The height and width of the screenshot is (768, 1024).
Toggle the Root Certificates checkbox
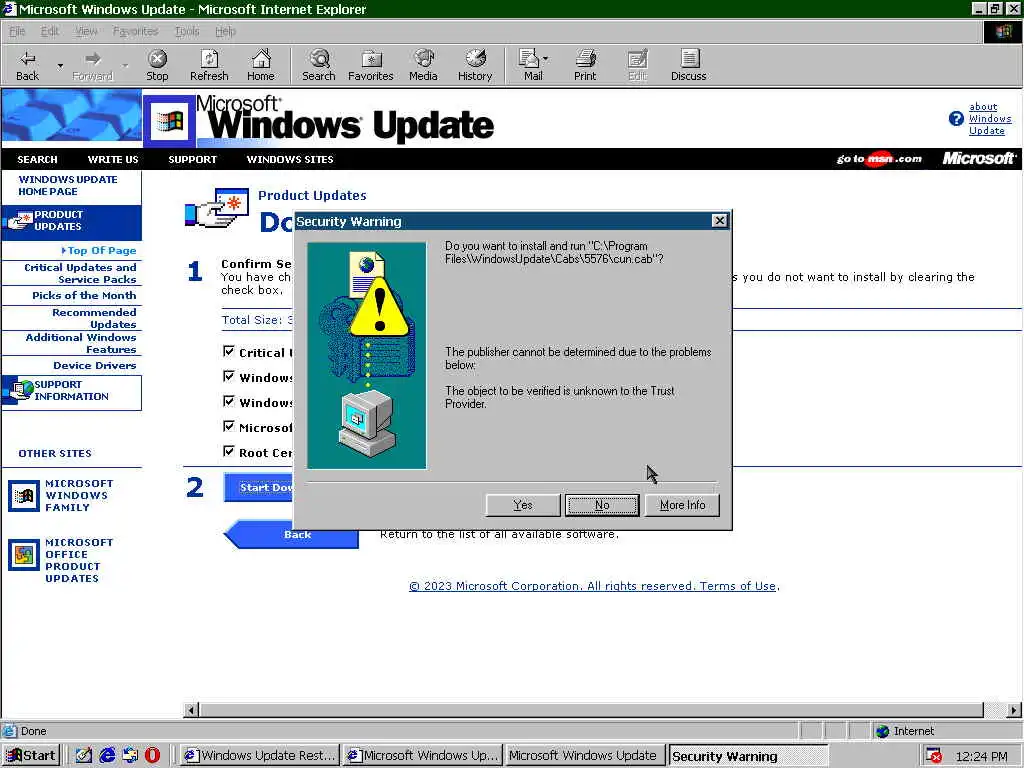point(229,451)
